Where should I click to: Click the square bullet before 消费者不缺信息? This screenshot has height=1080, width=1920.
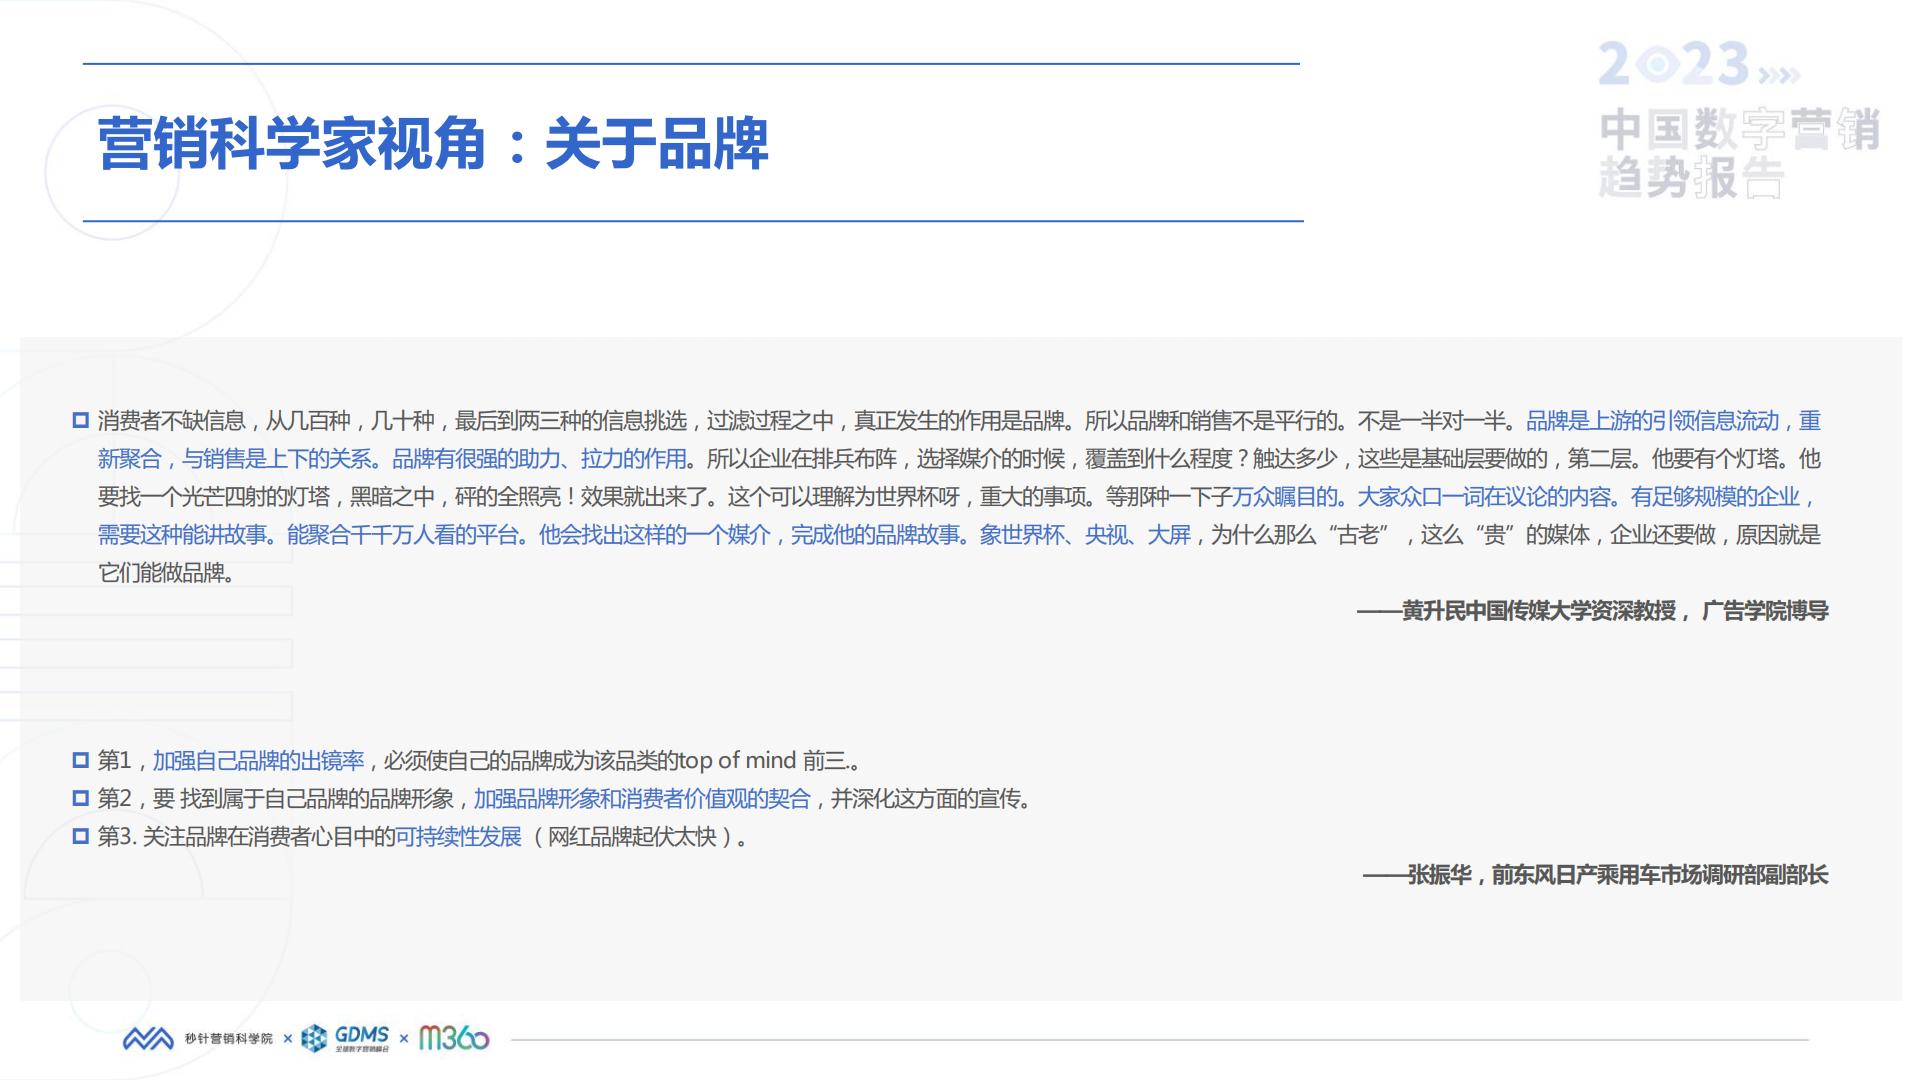pyautogui.click(x=81, y=421)
